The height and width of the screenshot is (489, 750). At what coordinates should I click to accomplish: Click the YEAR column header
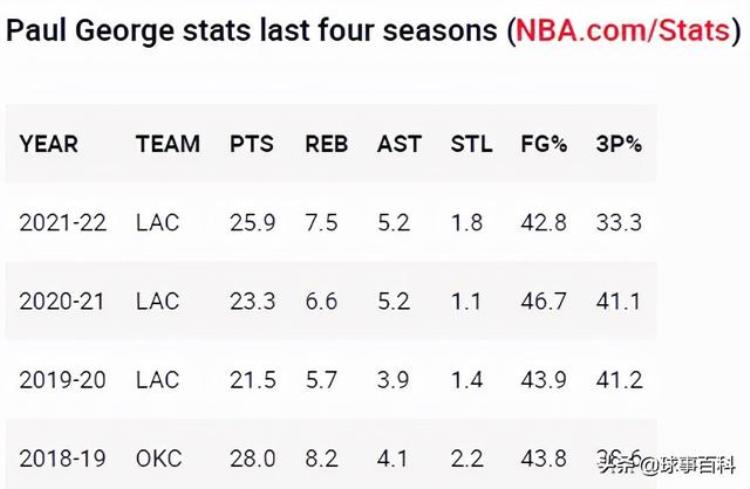(x=49, y=144)
